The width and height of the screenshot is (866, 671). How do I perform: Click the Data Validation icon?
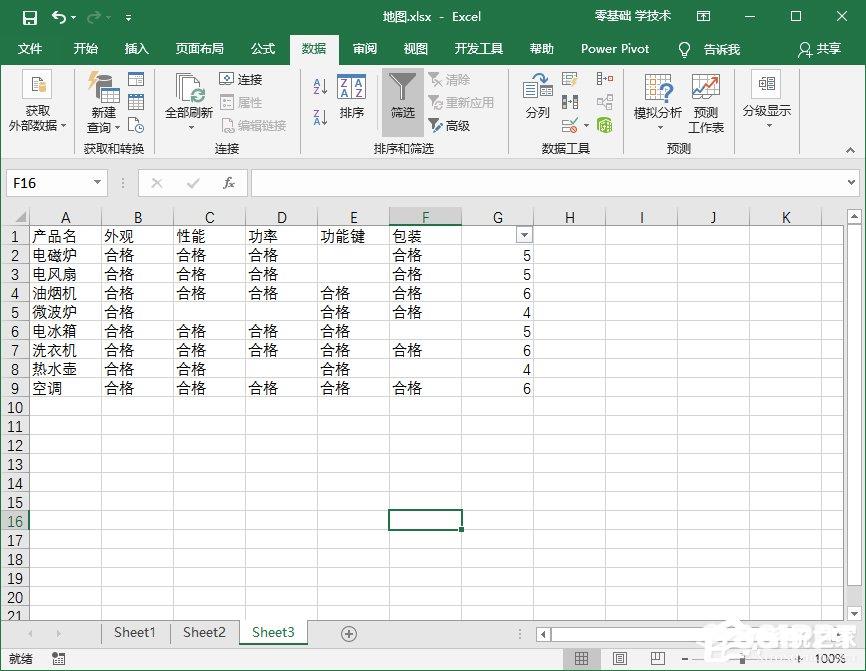(x=569, y=125)
